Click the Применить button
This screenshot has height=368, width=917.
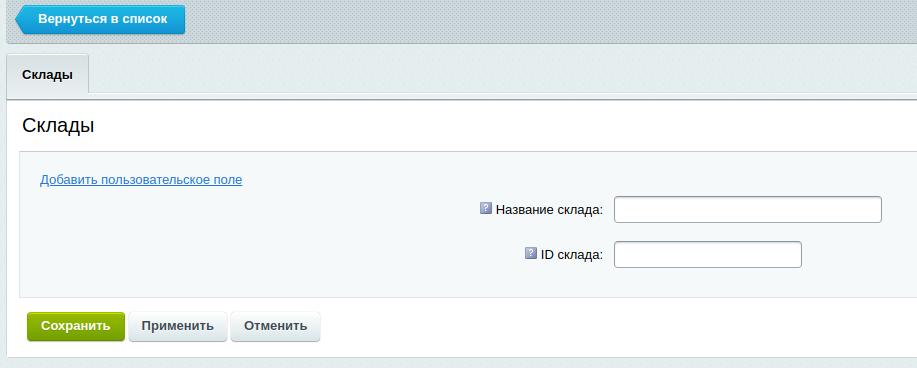tap(178, 326)
